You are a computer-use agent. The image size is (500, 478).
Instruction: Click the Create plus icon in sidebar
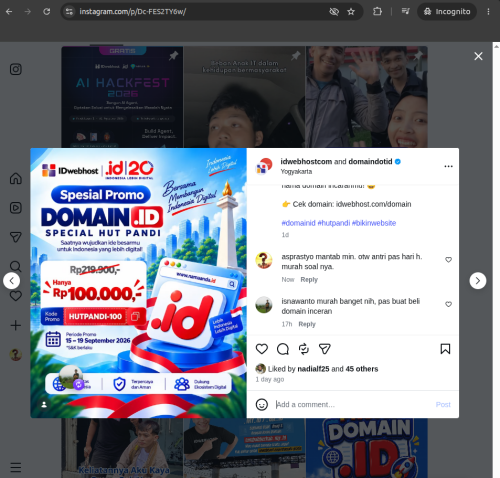tap(16, 325)
